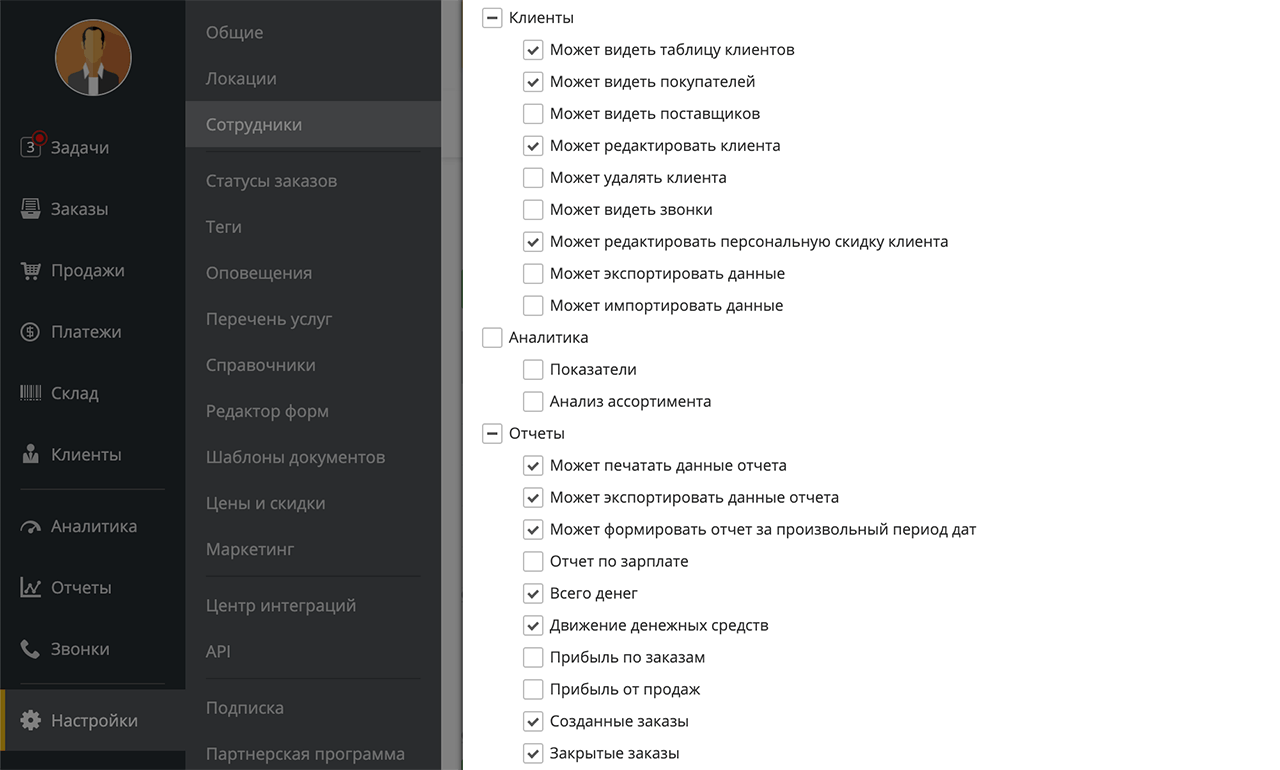
Task: Open the Статусы заказов settings section
Action: point(271,181)
